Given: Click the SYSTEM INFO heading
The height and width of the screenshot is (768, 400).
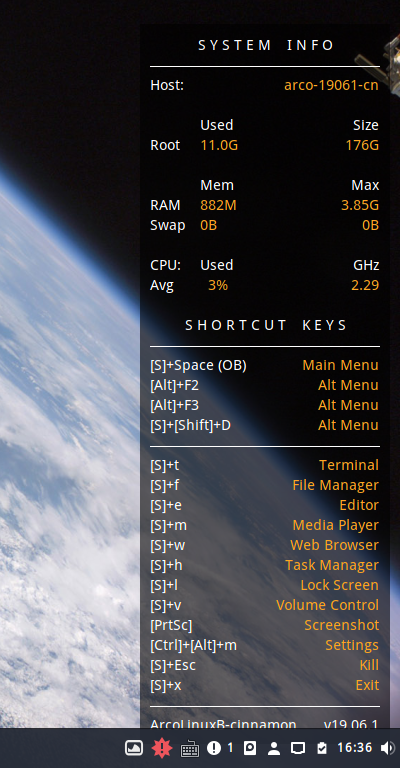Looking at the screenshot, I should pyautogui.click(x=266, y=46).
